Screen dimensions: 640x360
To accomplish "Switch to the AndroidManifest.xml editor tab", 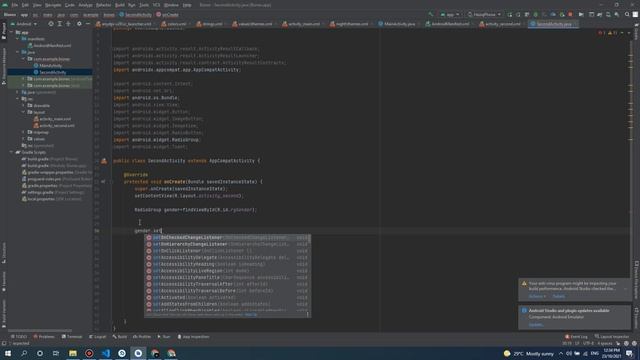I will [x=447, y=24].
